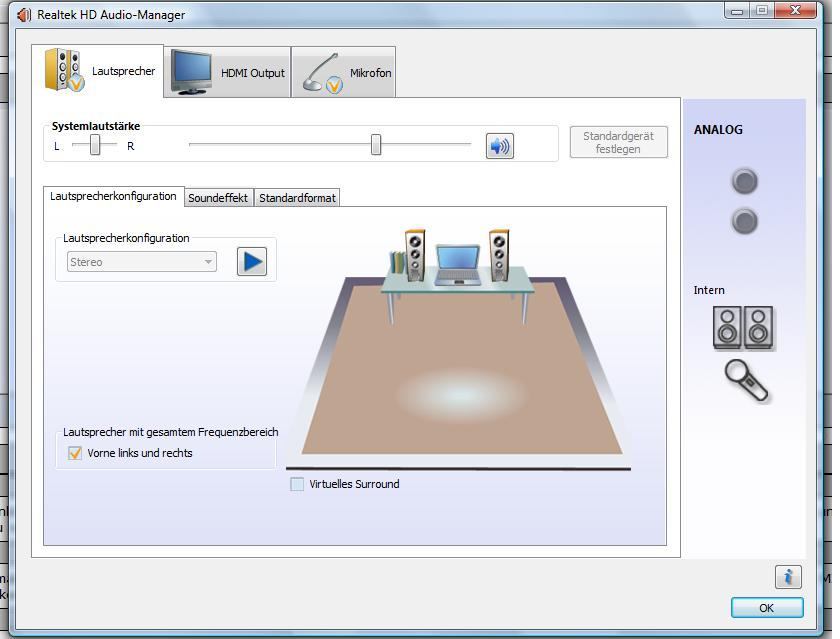Select the Lautsprecherkonfiguration sub-tab

[x=114, y=196]
